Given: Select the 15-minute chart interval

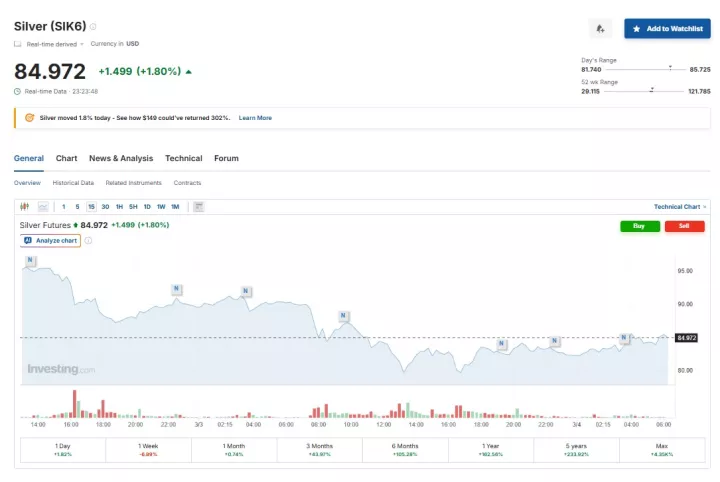Looking at the screenshot, I should tap(91, 207).
